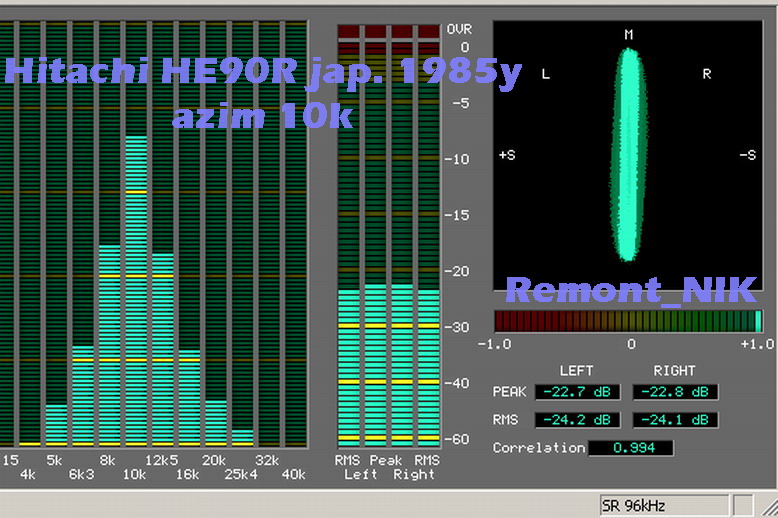Viewport: 778px width, 518px height.
Task: Click the 25k4 spectrum band bar
Action: point(242,437)
